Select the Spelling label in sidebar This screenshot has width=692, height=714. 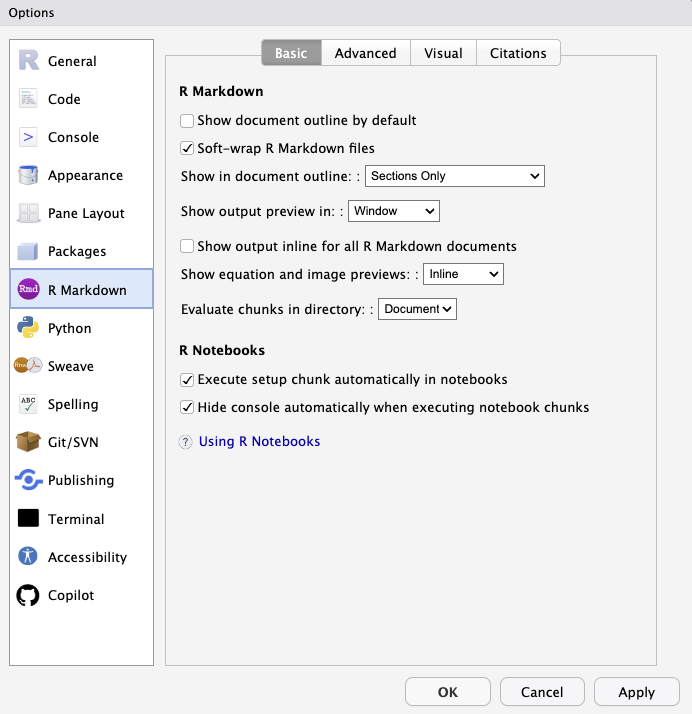pyautogui.click(x=73, y=404)
